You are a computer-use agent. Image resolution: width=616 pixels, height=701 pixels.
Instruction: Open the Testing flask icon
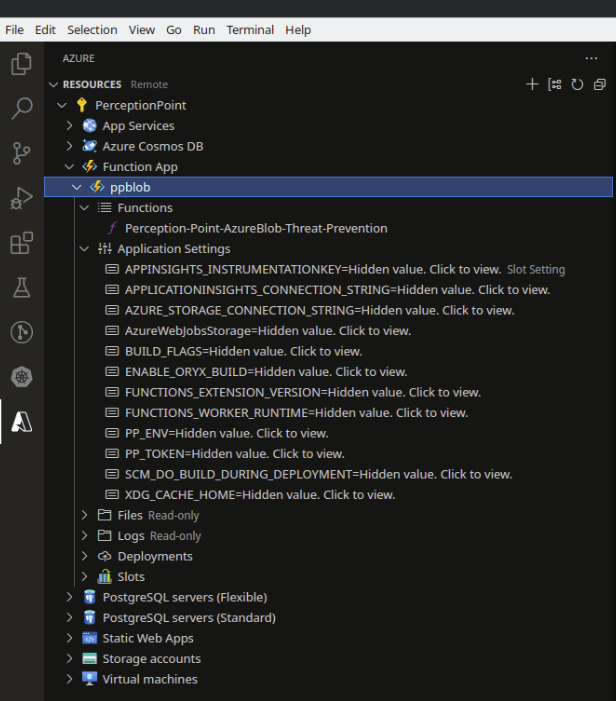click(21, 288)
